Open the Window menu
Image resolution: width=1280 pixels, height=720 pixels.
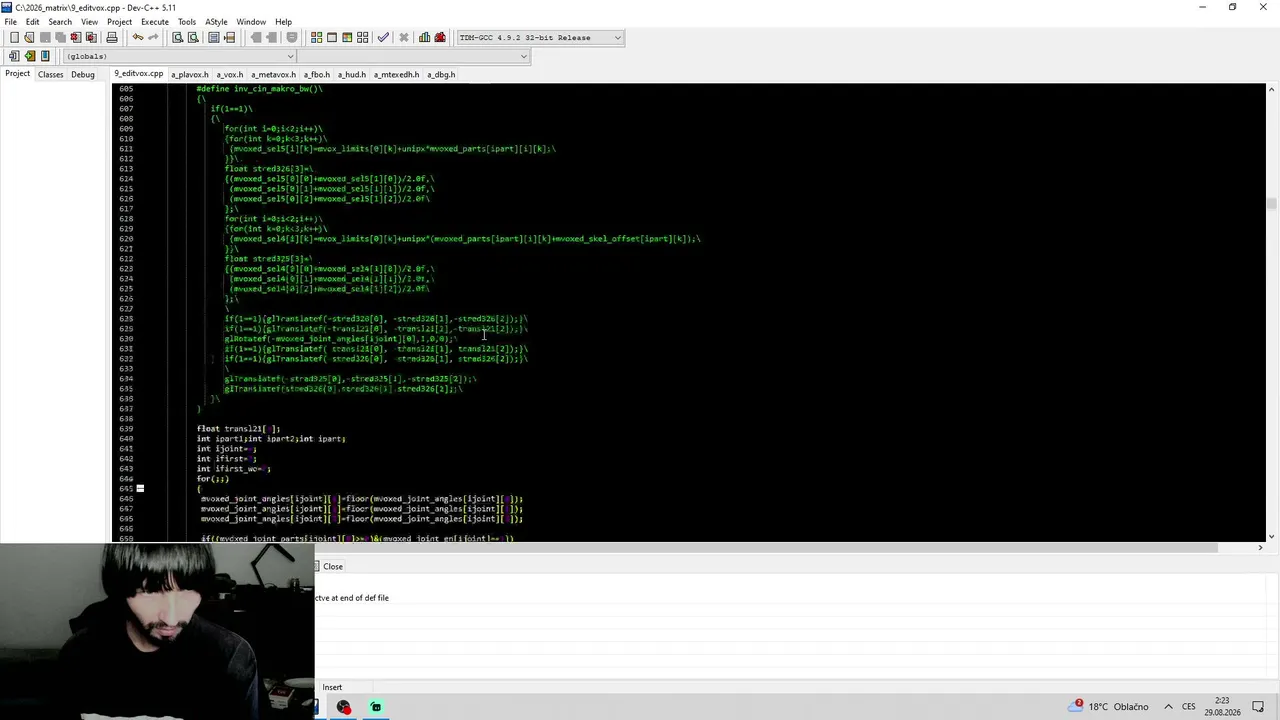tap(251, 22)
